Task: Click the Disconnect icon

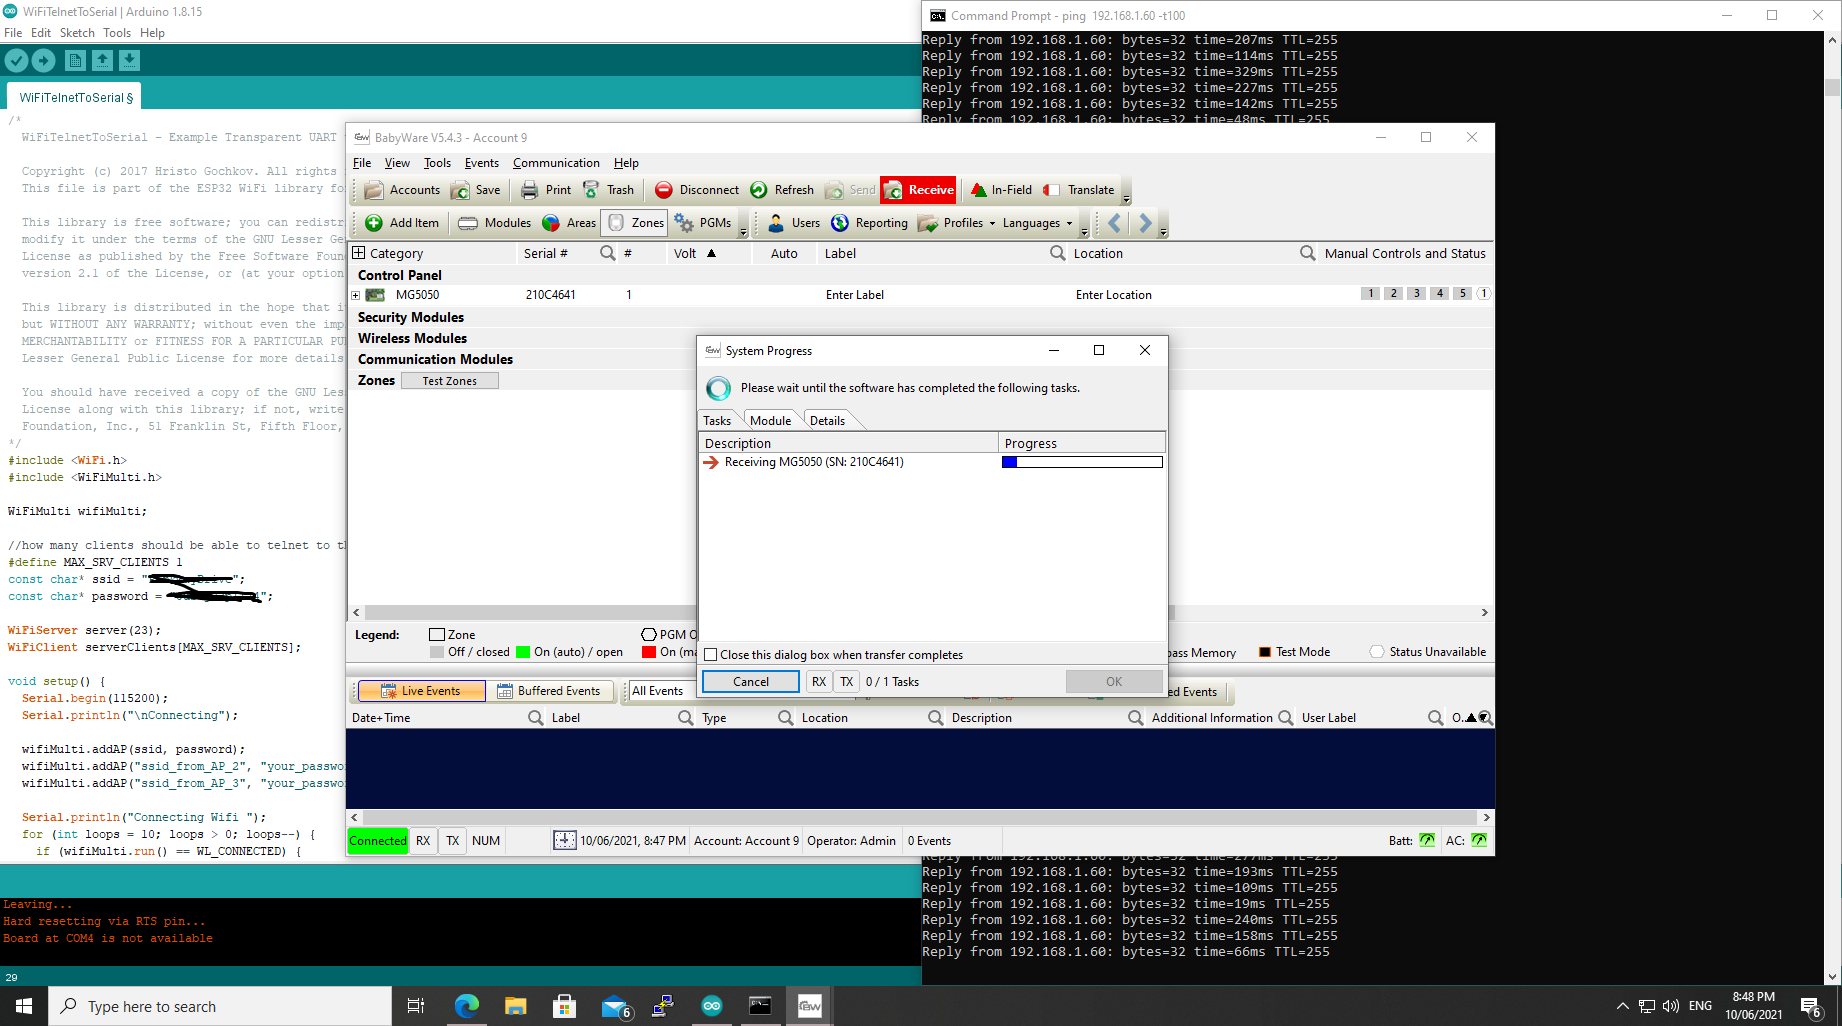Action: (695, 189)
